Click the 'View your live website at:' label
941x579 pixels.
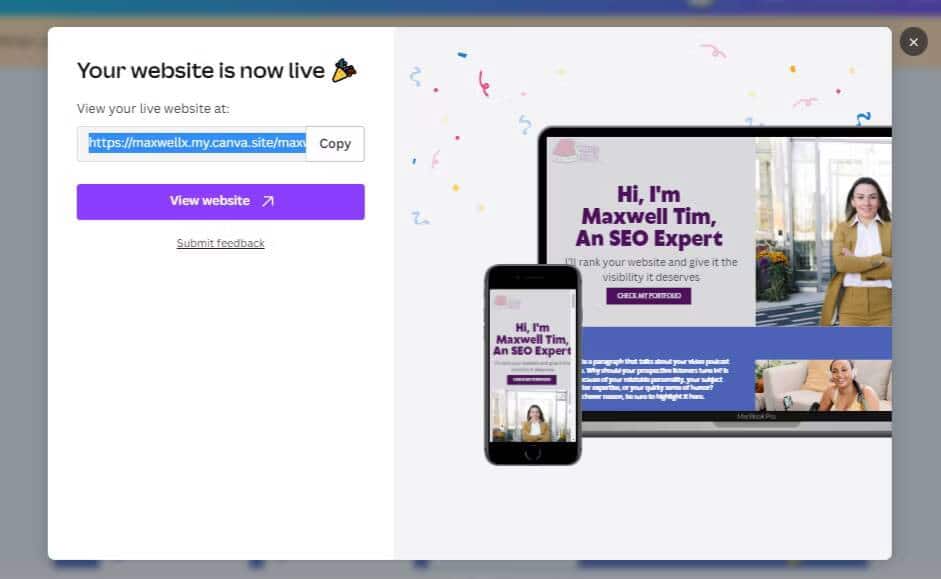(x=153, y=109)
